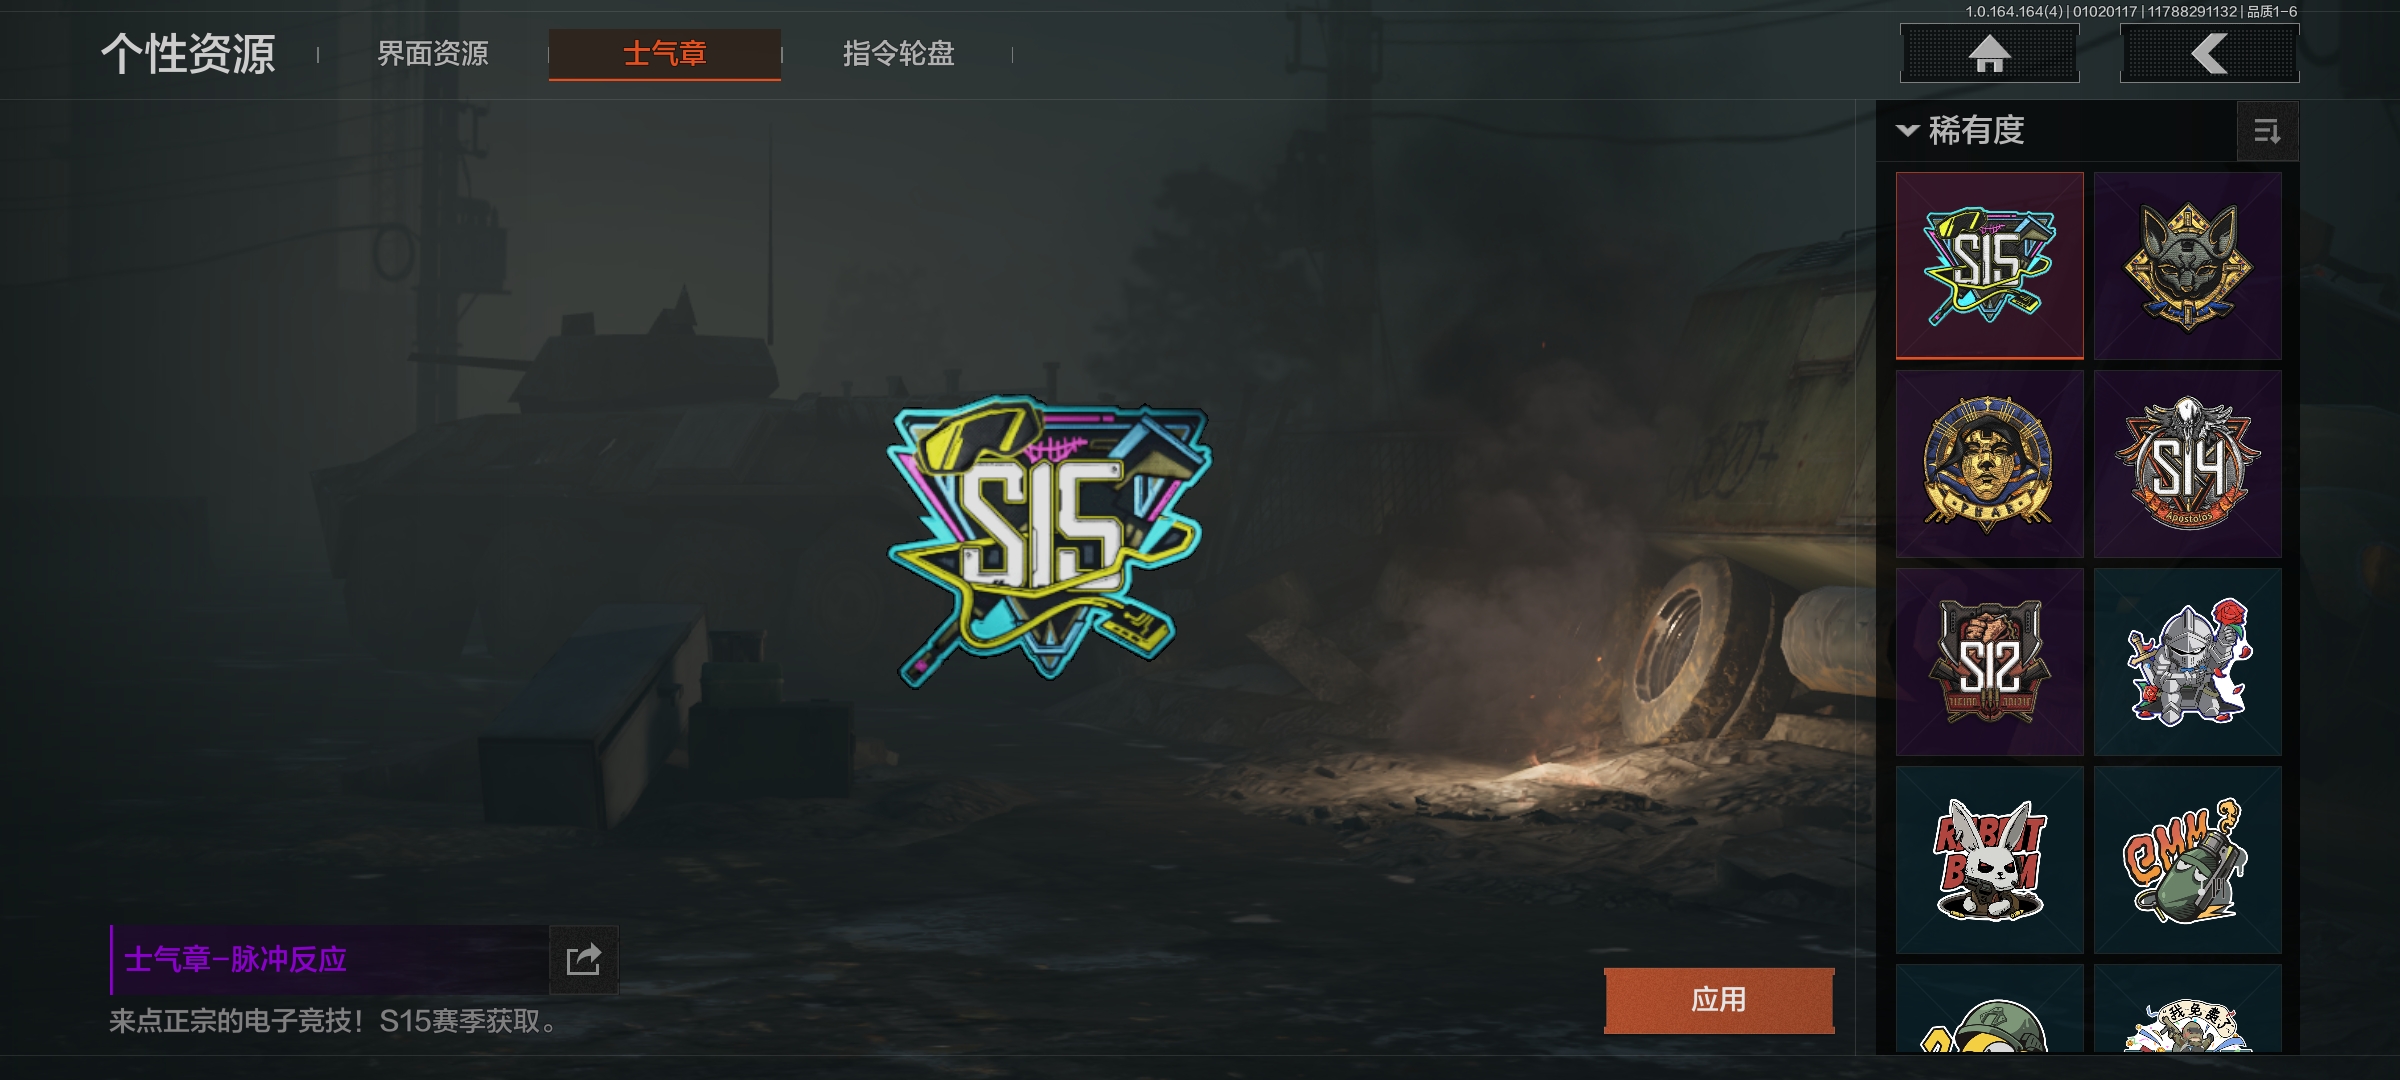Return using the back arrow icon

(2209, 53)
